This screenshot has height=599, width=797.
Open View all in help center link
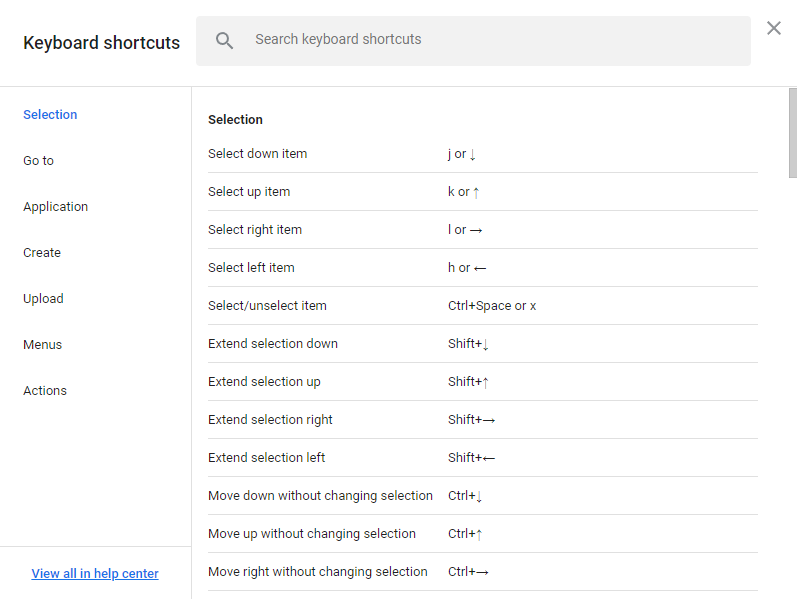95,574
